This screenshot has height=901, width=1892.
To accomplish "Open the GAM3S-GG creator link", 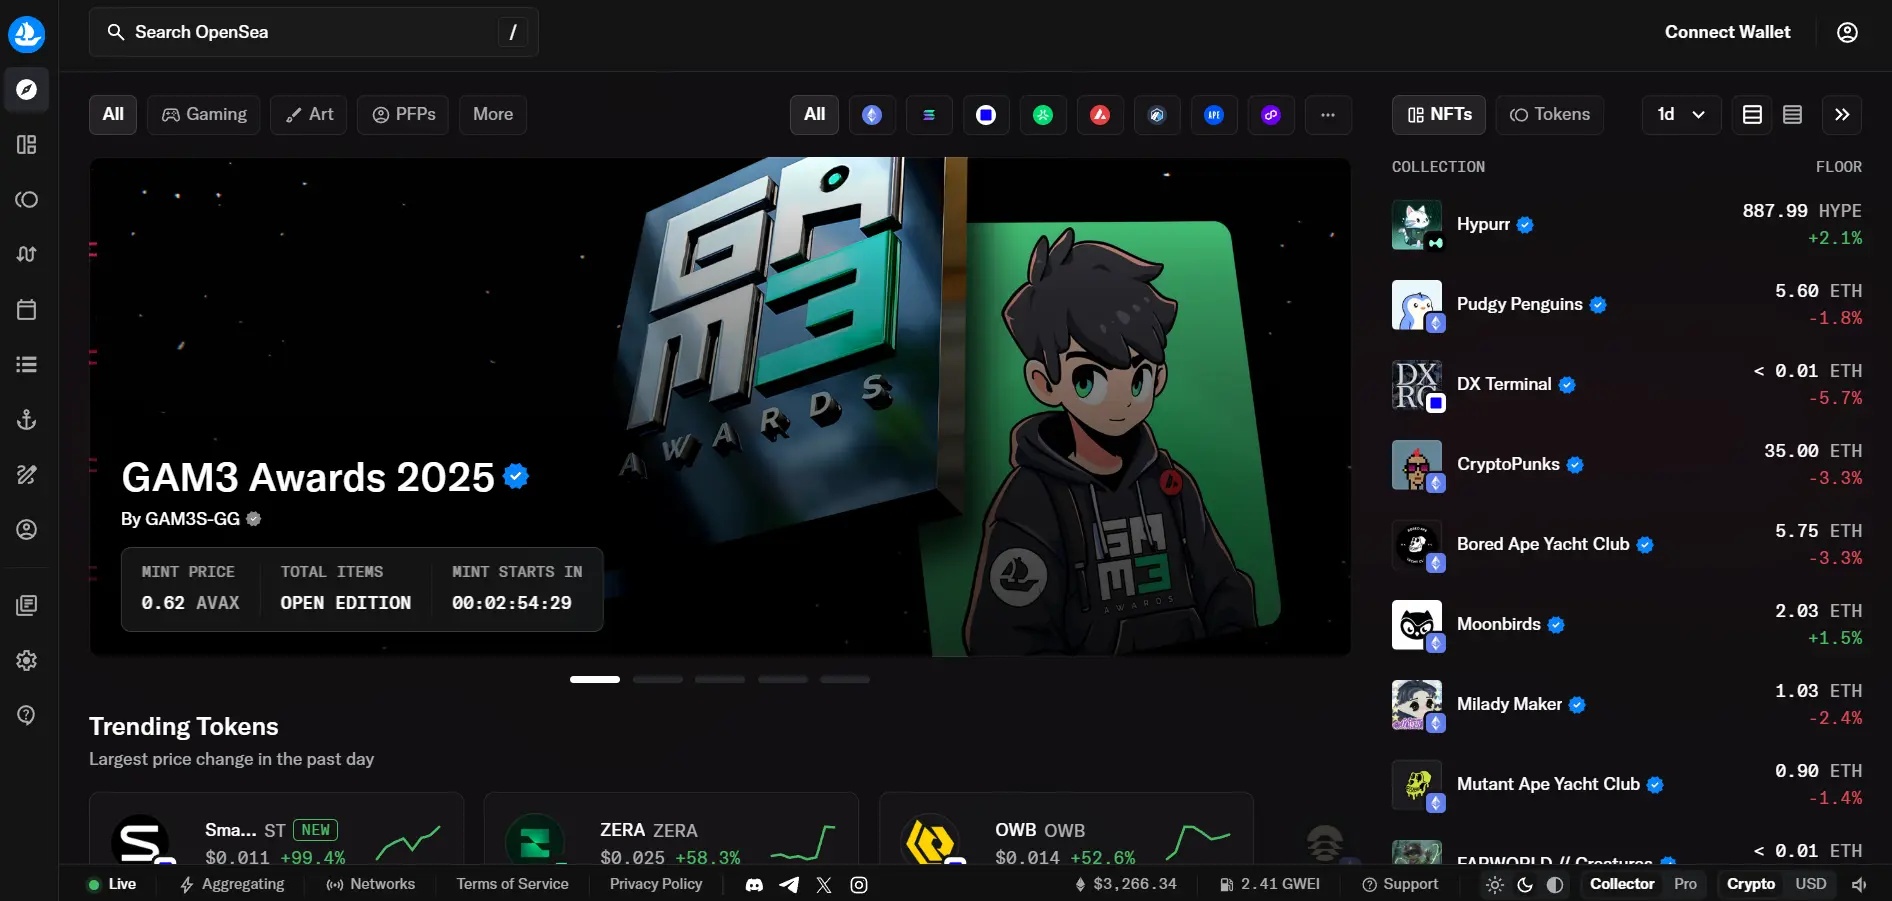I will [192, 519].
